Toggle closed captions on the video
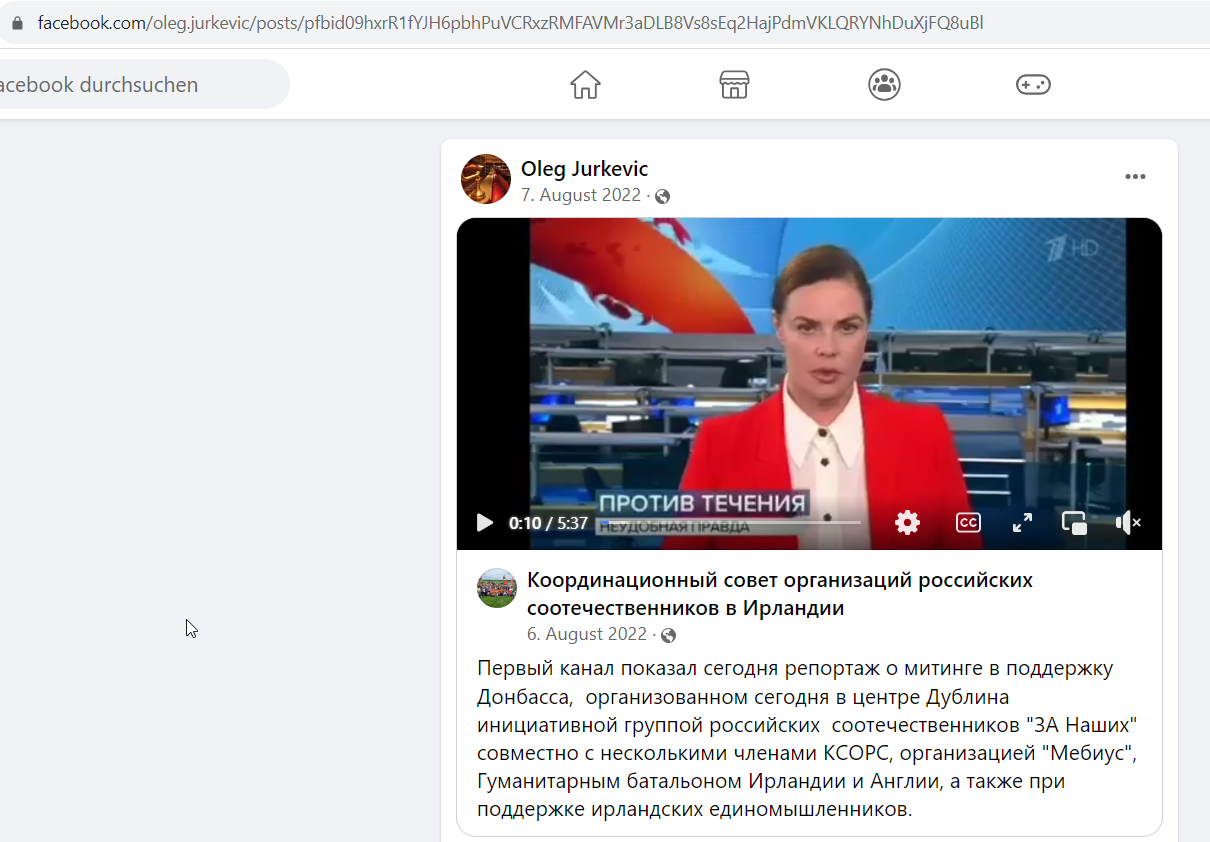Screen dimensions: 1210x842 click(968, 522)
